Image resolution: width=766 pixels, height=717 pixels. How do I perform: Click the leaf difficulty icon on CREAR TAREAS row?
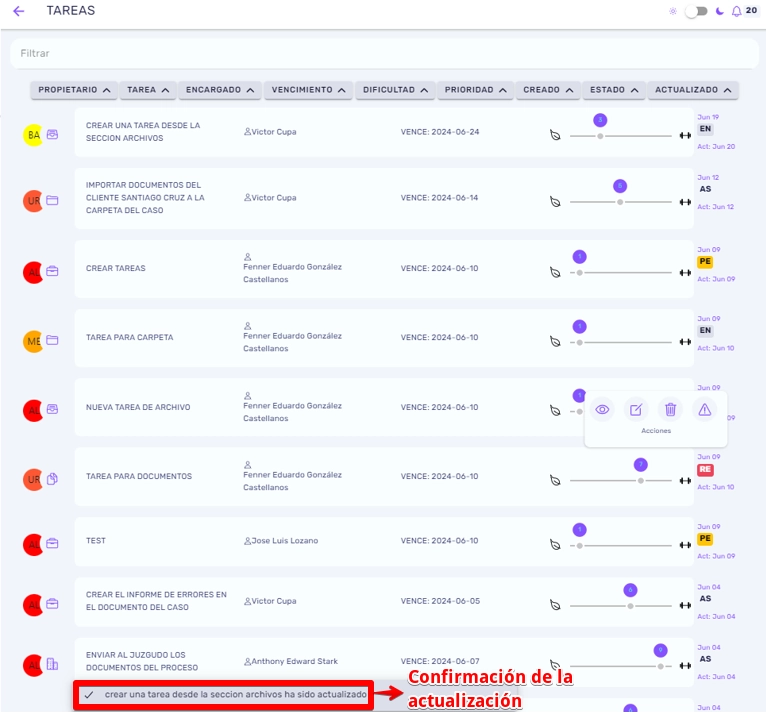[555, 273]
